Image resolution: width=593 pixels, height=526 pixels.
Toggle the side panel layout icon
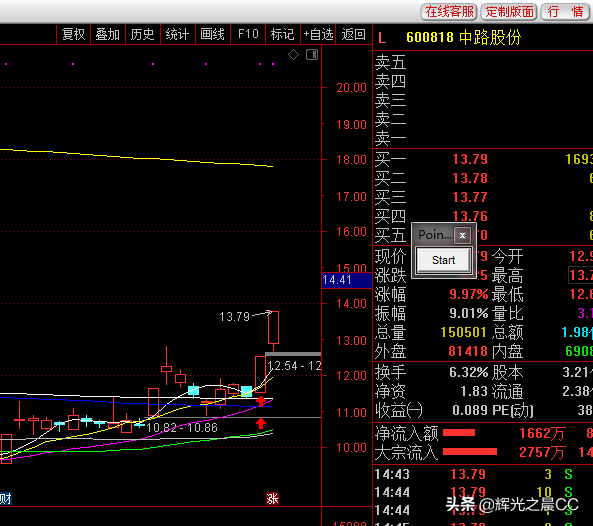tap(312, 55)
